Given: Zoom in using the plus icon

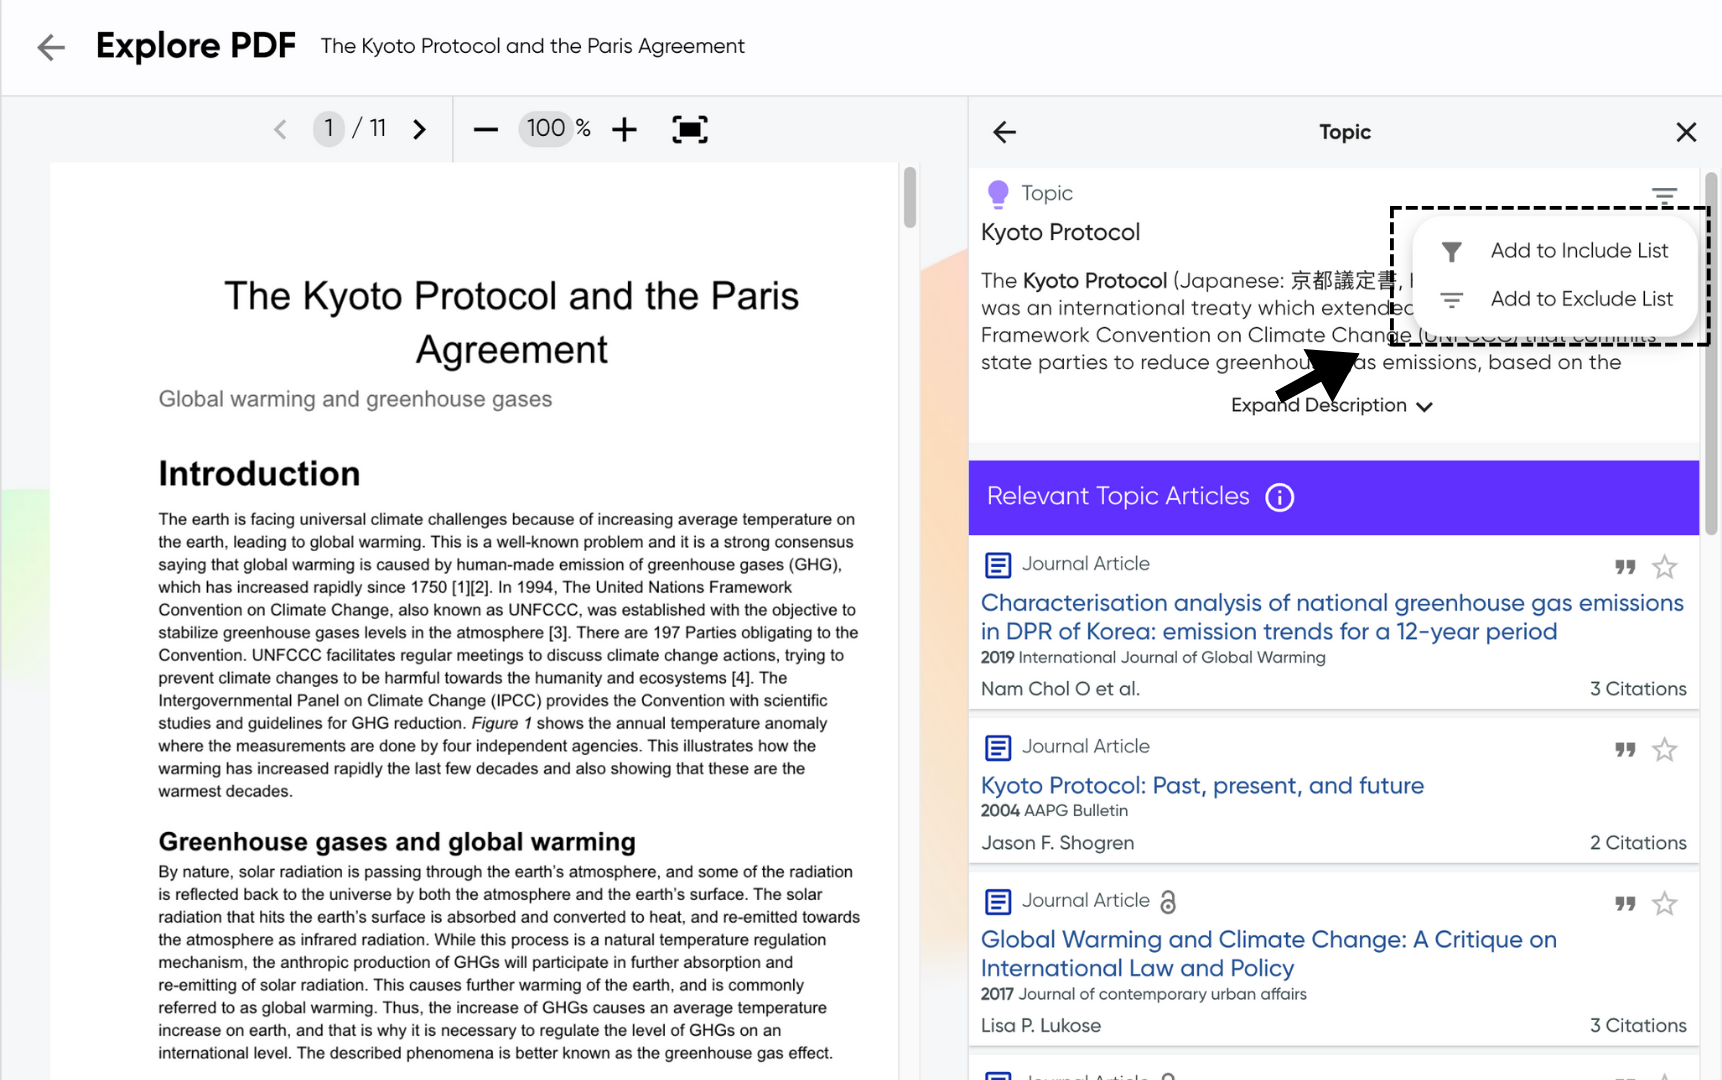Looking at the screenshot, I should point(624,129).
